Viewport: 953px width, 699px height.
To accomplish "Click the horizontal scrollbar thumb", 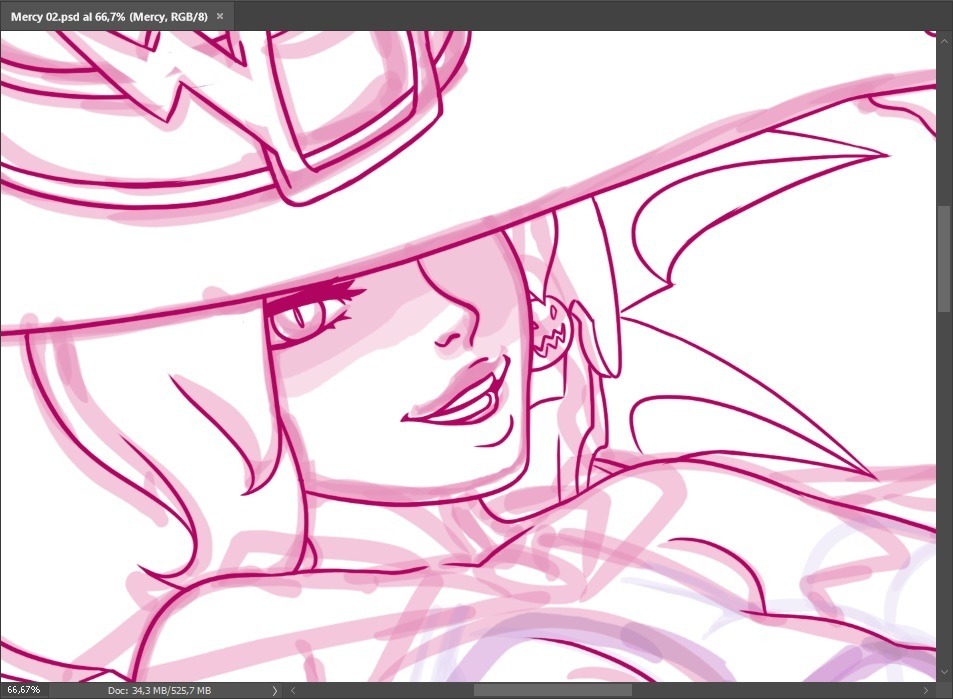I will coord(552,690).
